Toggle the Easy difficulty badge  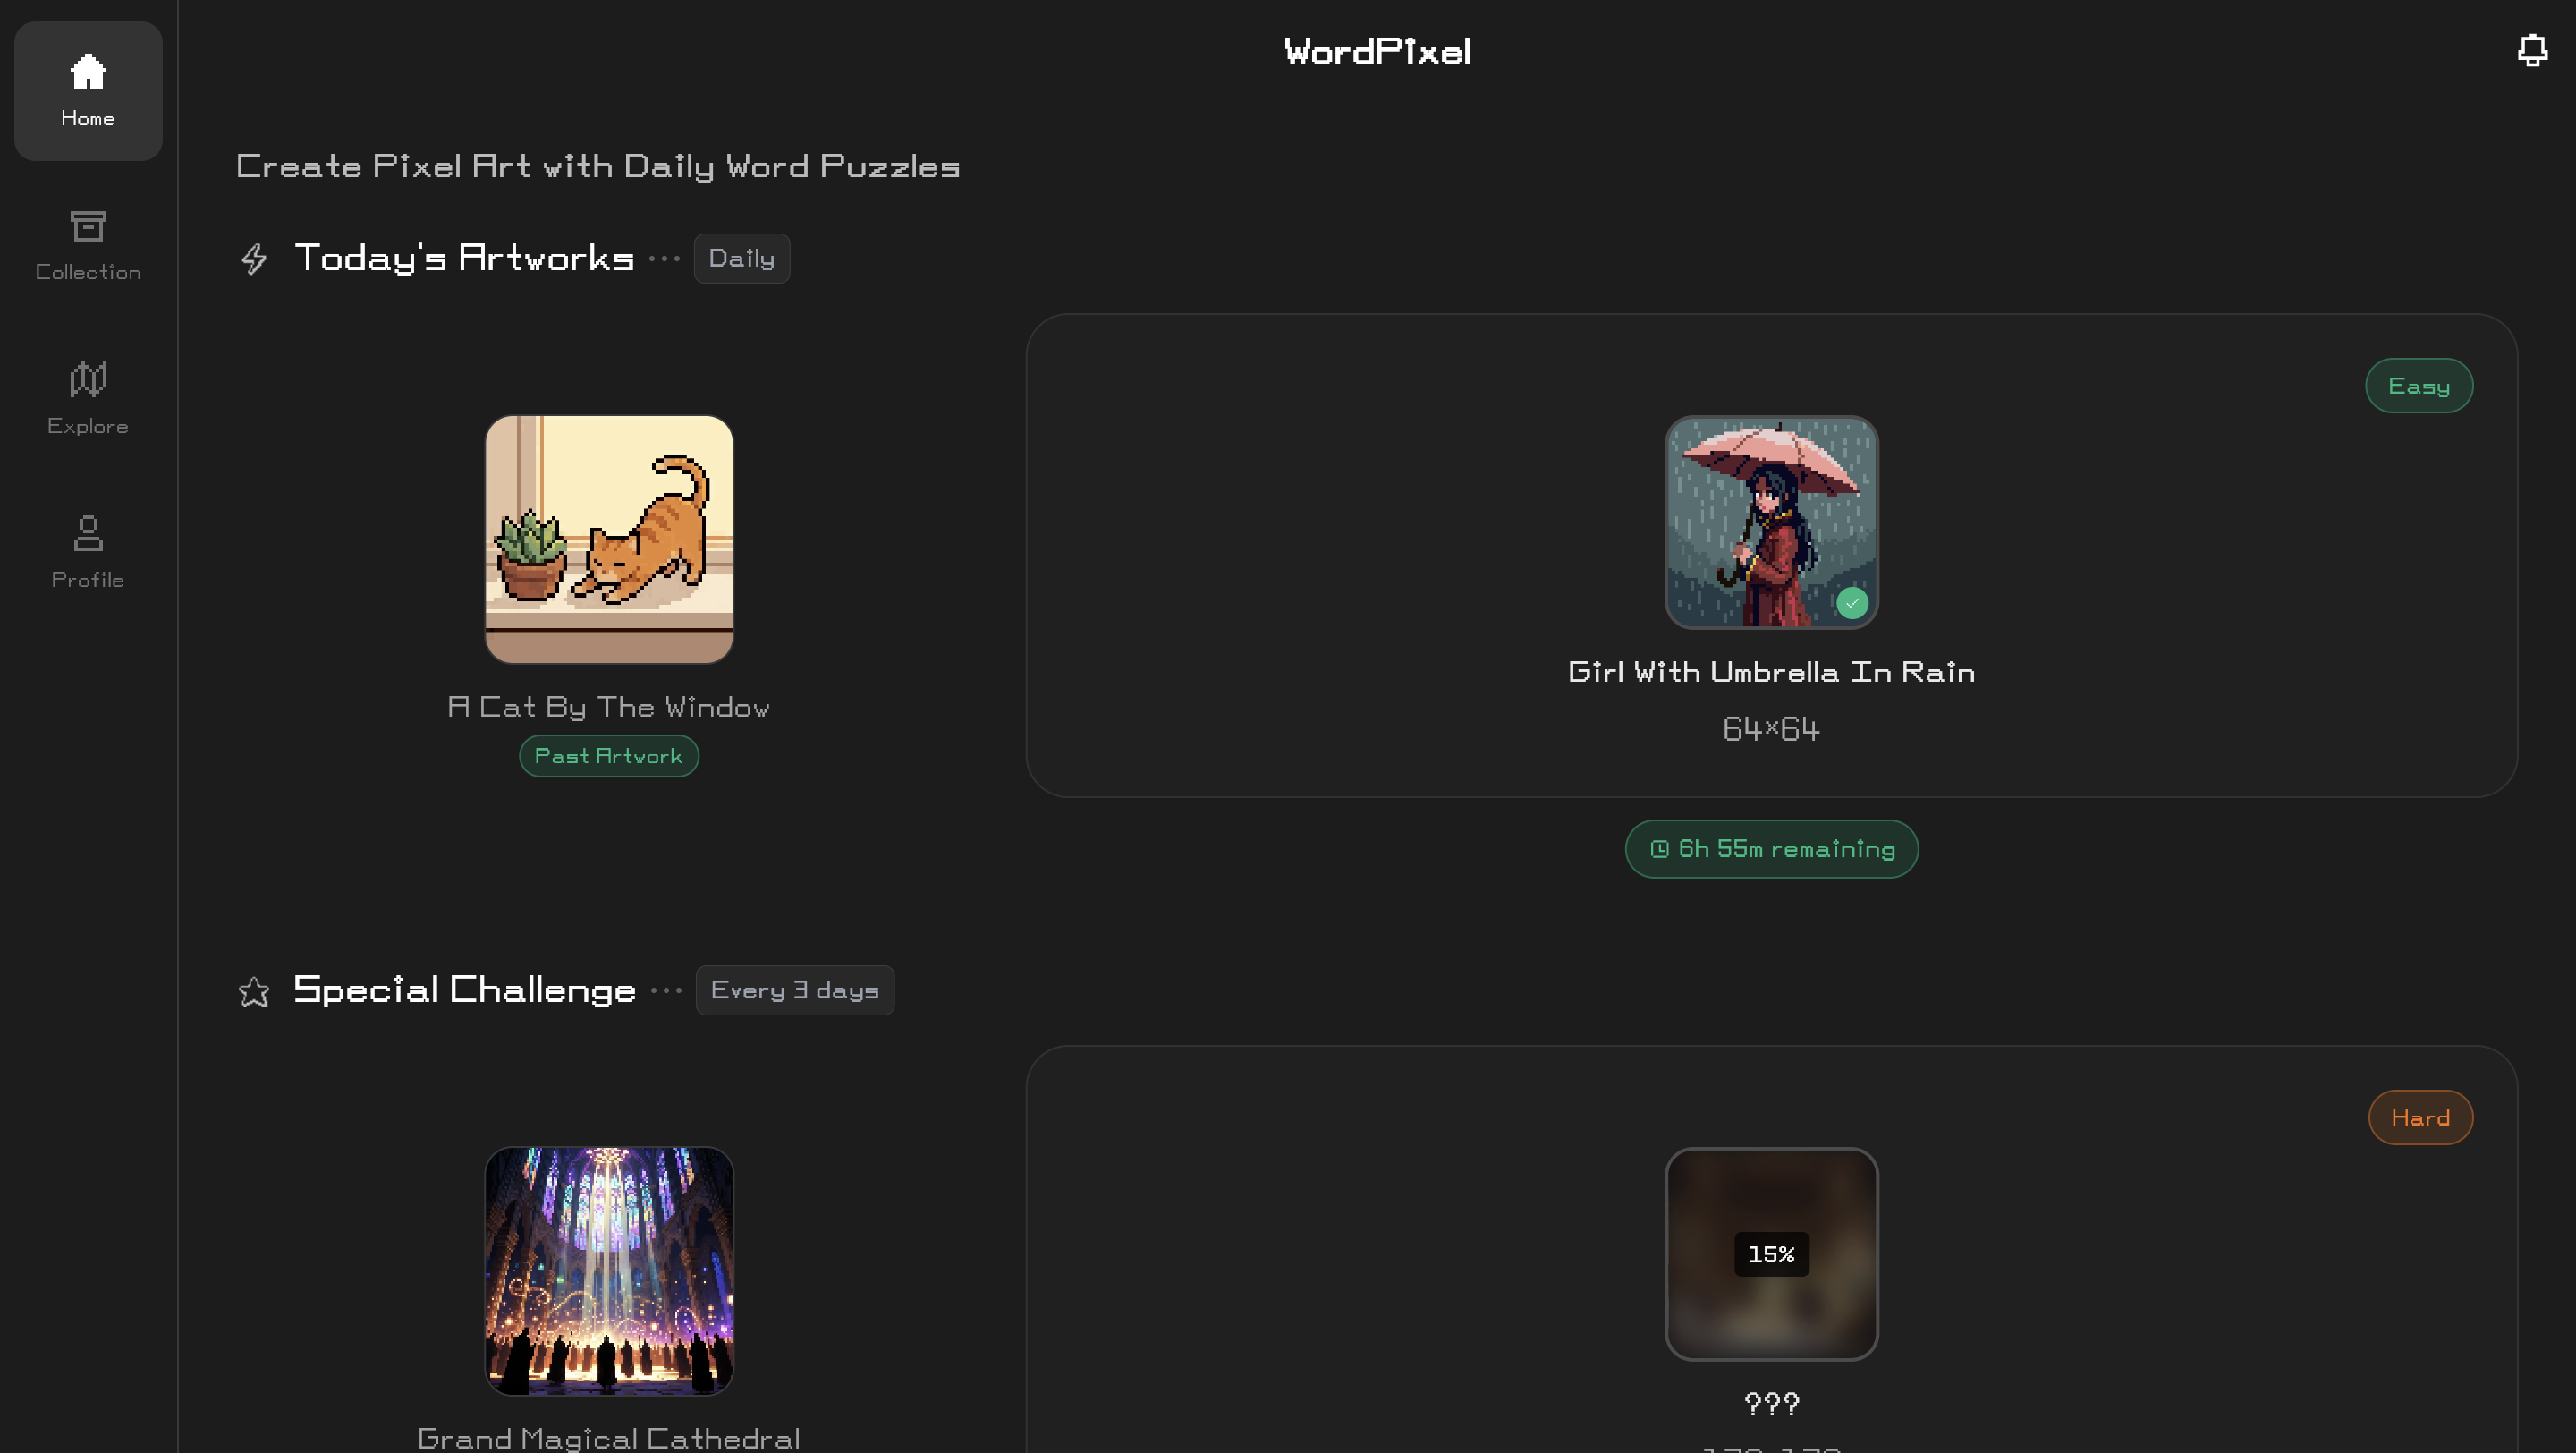point(2419,385)
